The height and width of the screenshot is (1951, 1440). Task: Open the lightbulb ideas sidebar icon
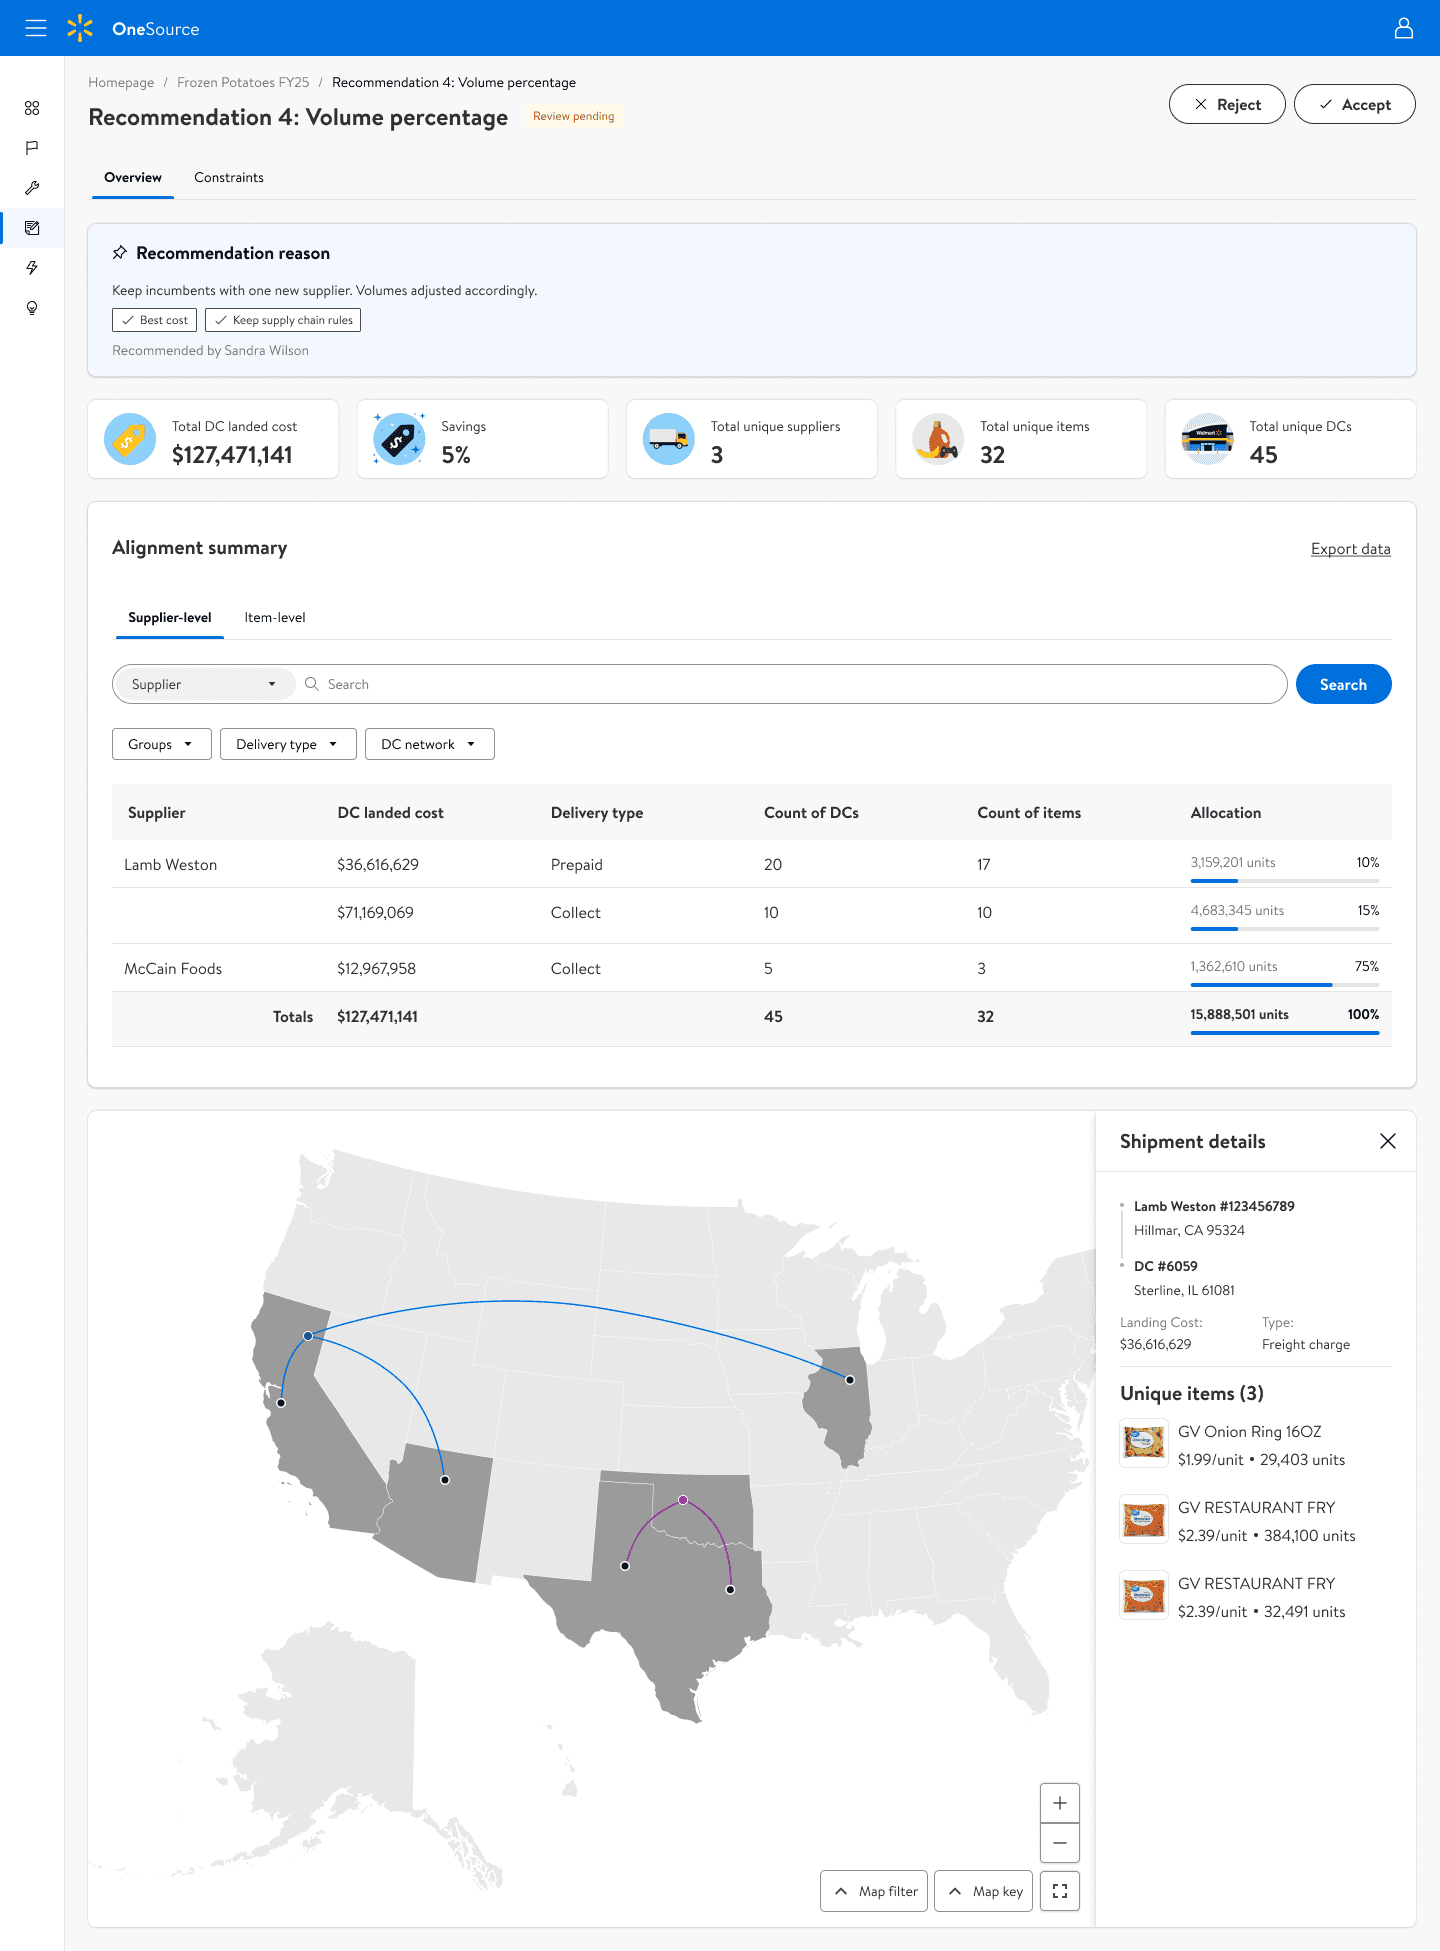[32, 308]
